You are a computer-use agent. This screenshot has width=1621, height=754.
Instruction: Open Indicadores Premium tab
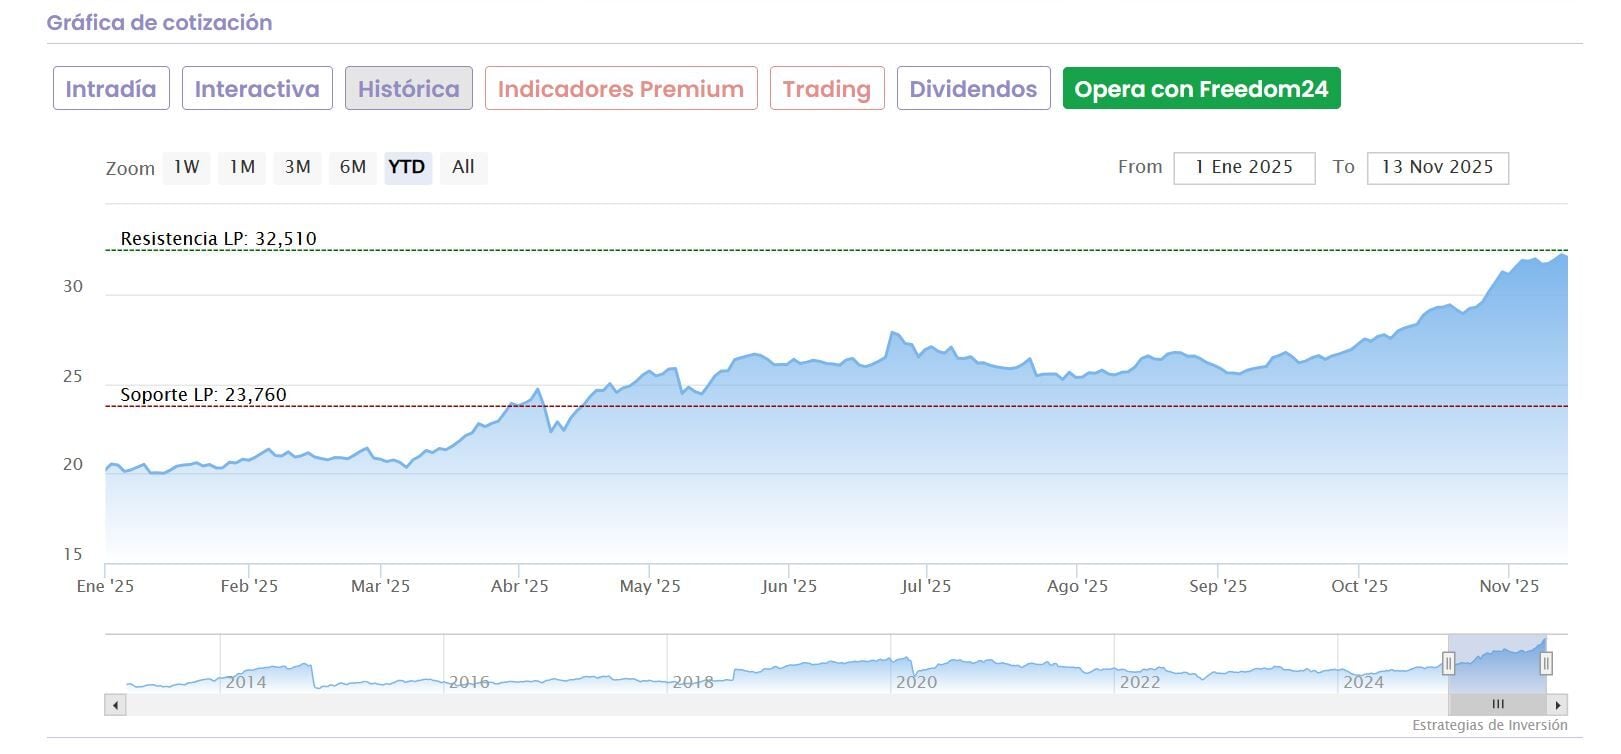coord(620,89)
